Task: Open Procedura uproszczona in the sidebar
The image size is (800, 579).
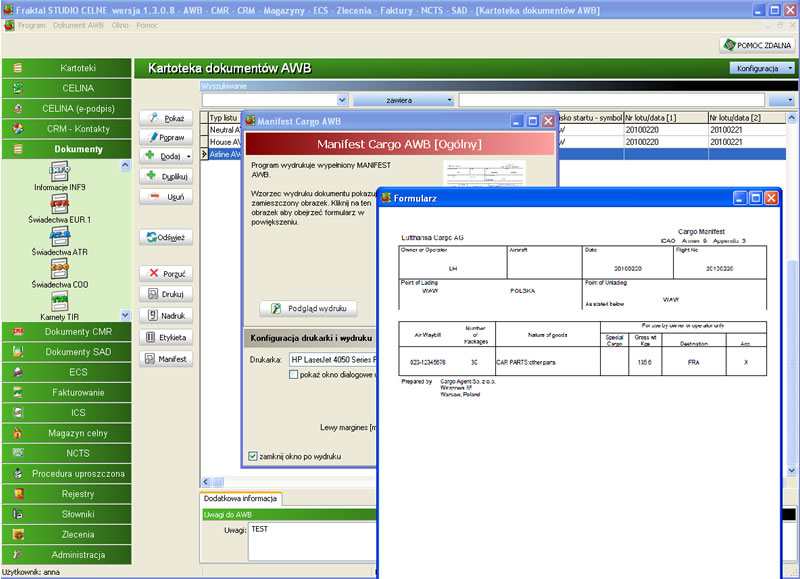Action: pos(67,473)
